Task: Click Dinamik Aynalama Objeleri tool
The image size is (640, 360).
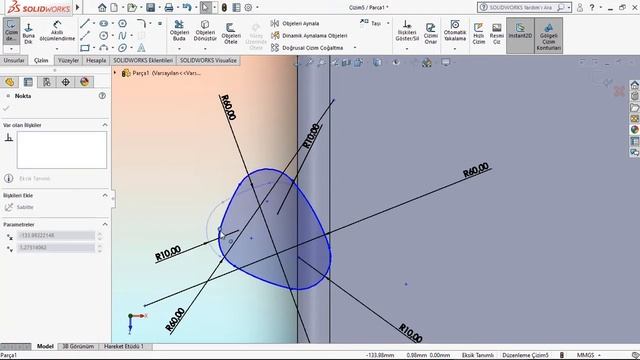Action: (309, 36)
